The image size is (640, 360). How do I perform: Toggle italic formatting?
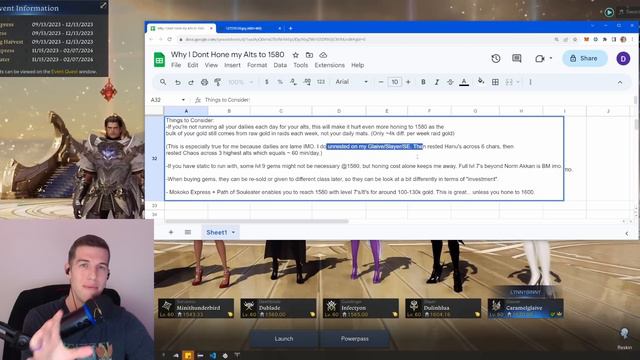tap(437, 82)
